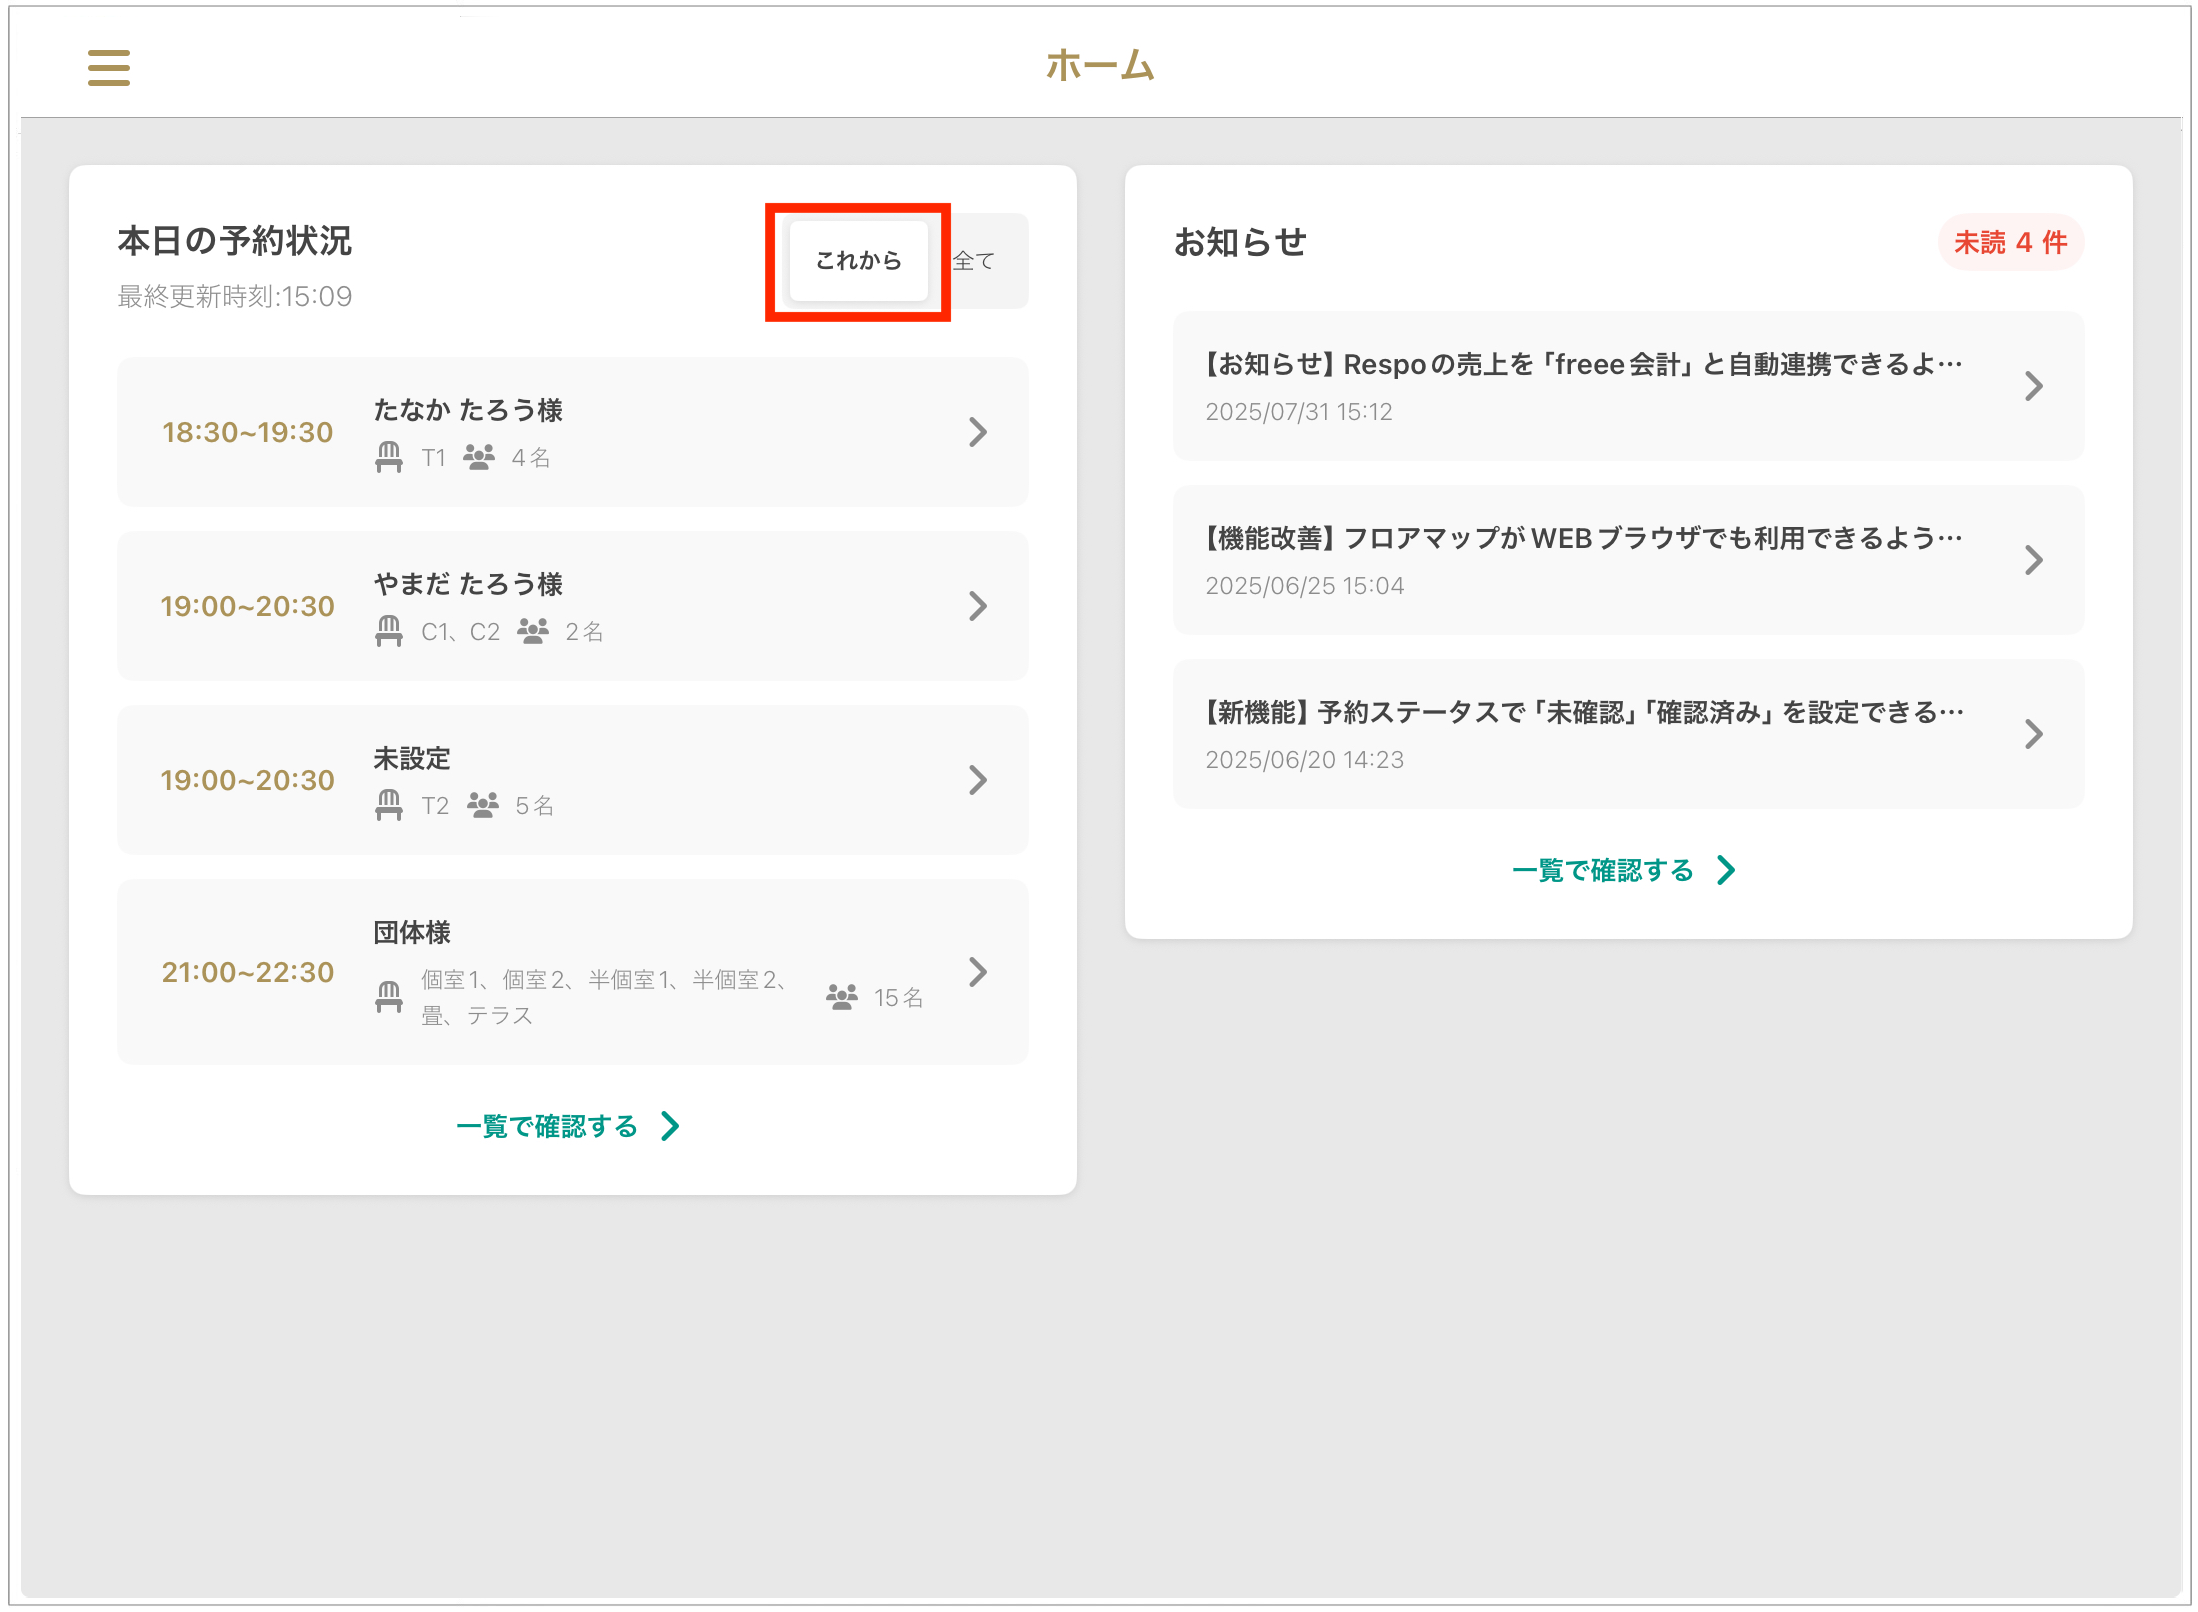The height and width of the screenshot is (1612, 2198).
Task: Open the hamburger menu icon
Action: click(x=108, y=68)
